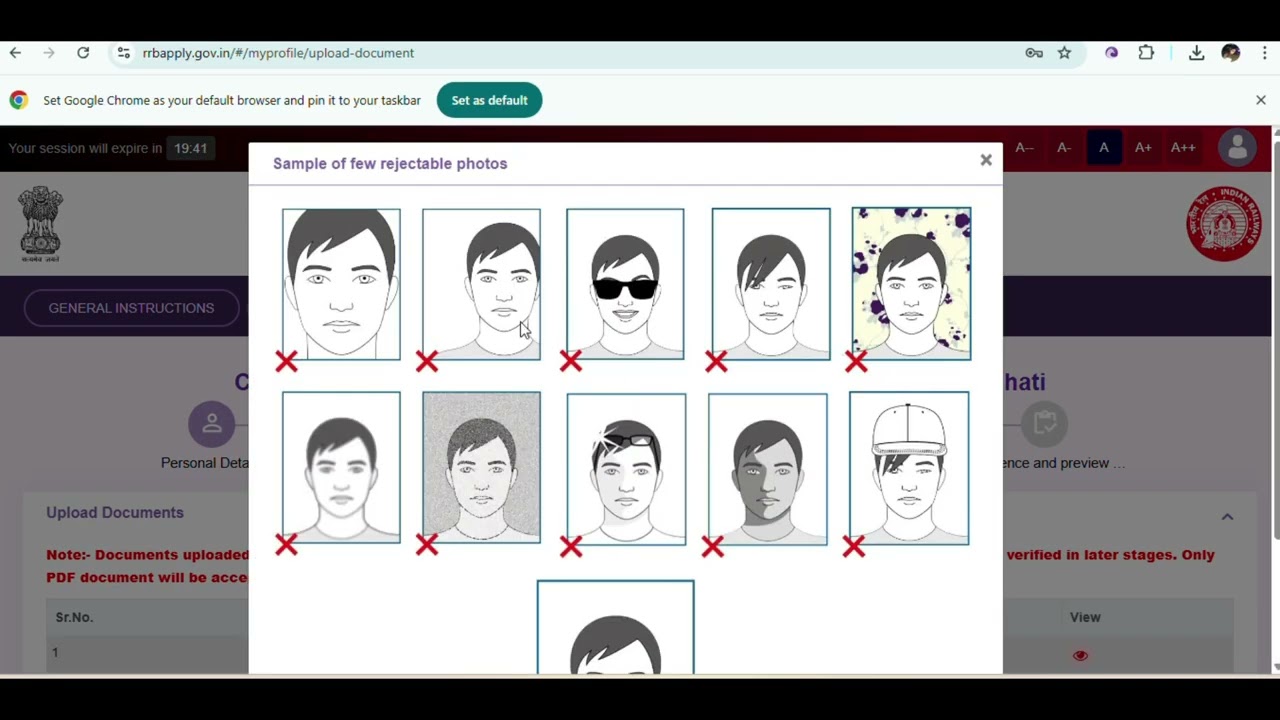Click the patterned background rejected photo

tap(911, 284)
